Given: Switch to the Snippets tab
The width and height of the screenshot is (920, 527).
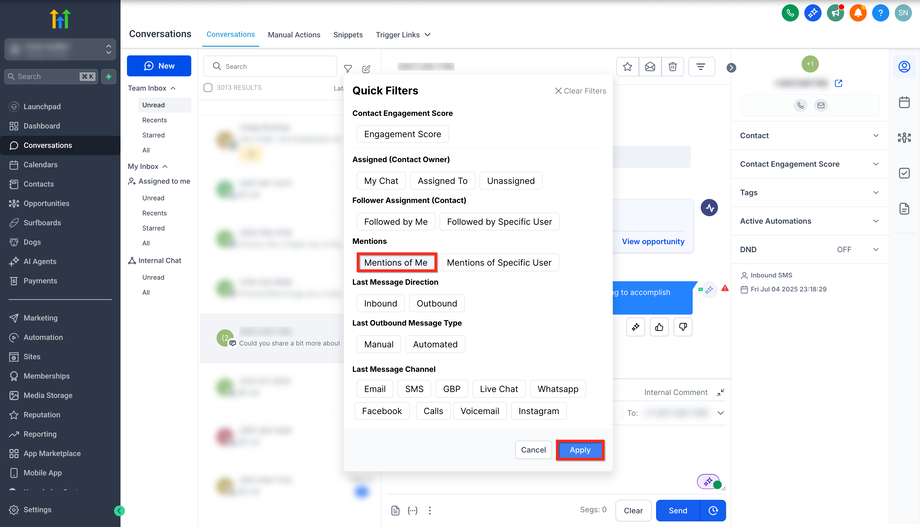Looking at the screenshot, I should click(348, 35).
